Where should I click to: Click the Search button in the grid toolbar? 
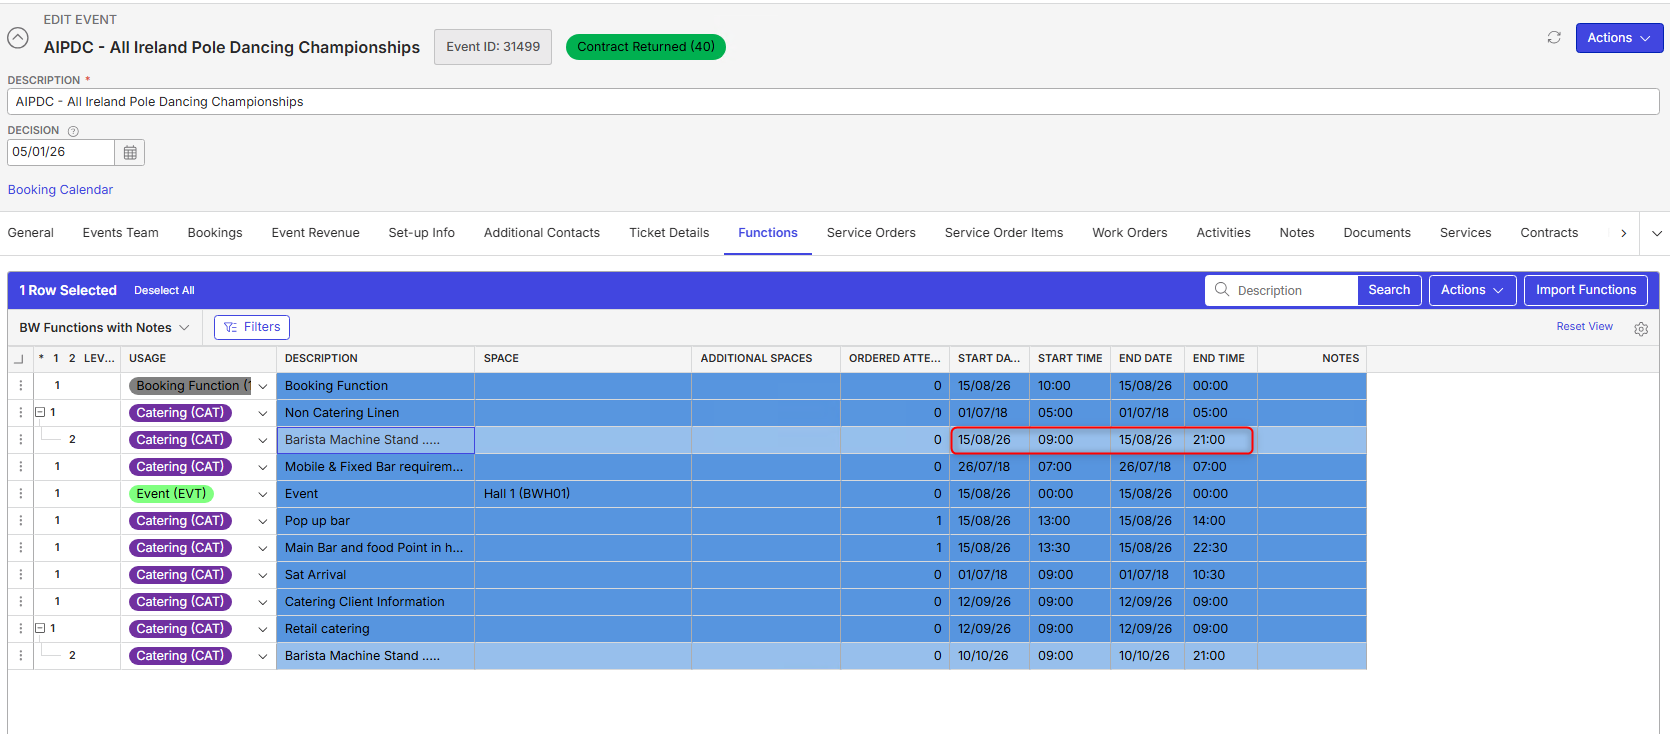[x=1389, y=290]
